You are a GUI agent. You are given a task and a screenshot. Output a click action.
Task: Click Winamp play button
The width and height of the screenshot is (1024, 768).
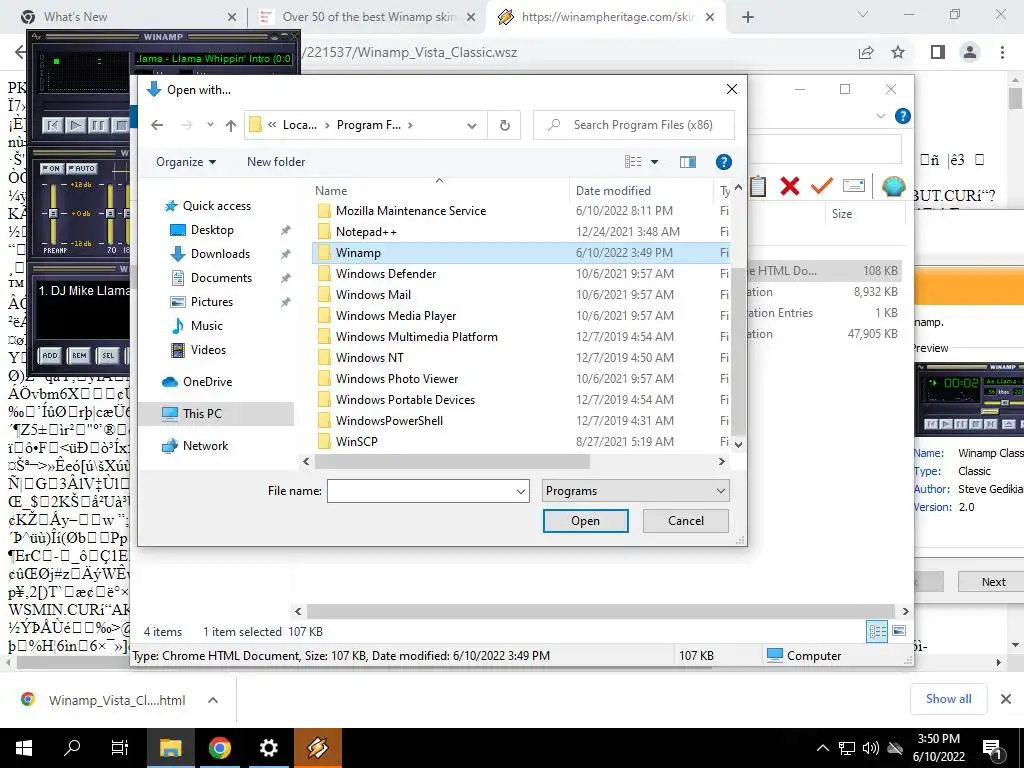click(x=75, y=125)
